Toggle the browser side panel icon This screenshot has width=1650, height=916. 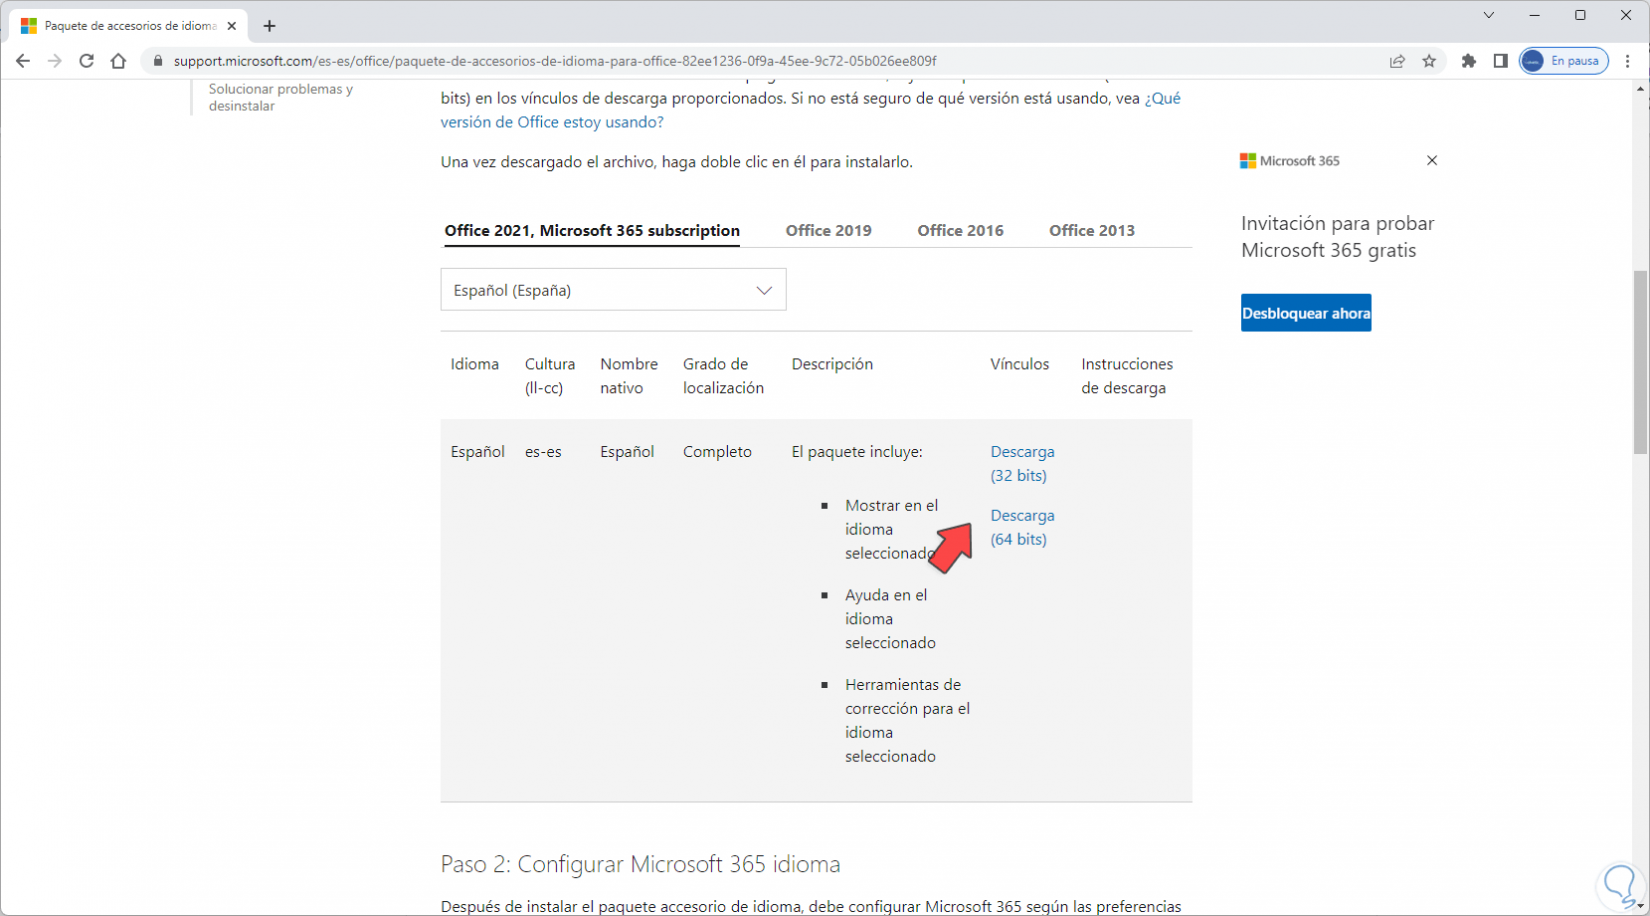[x=1500, y=61]
